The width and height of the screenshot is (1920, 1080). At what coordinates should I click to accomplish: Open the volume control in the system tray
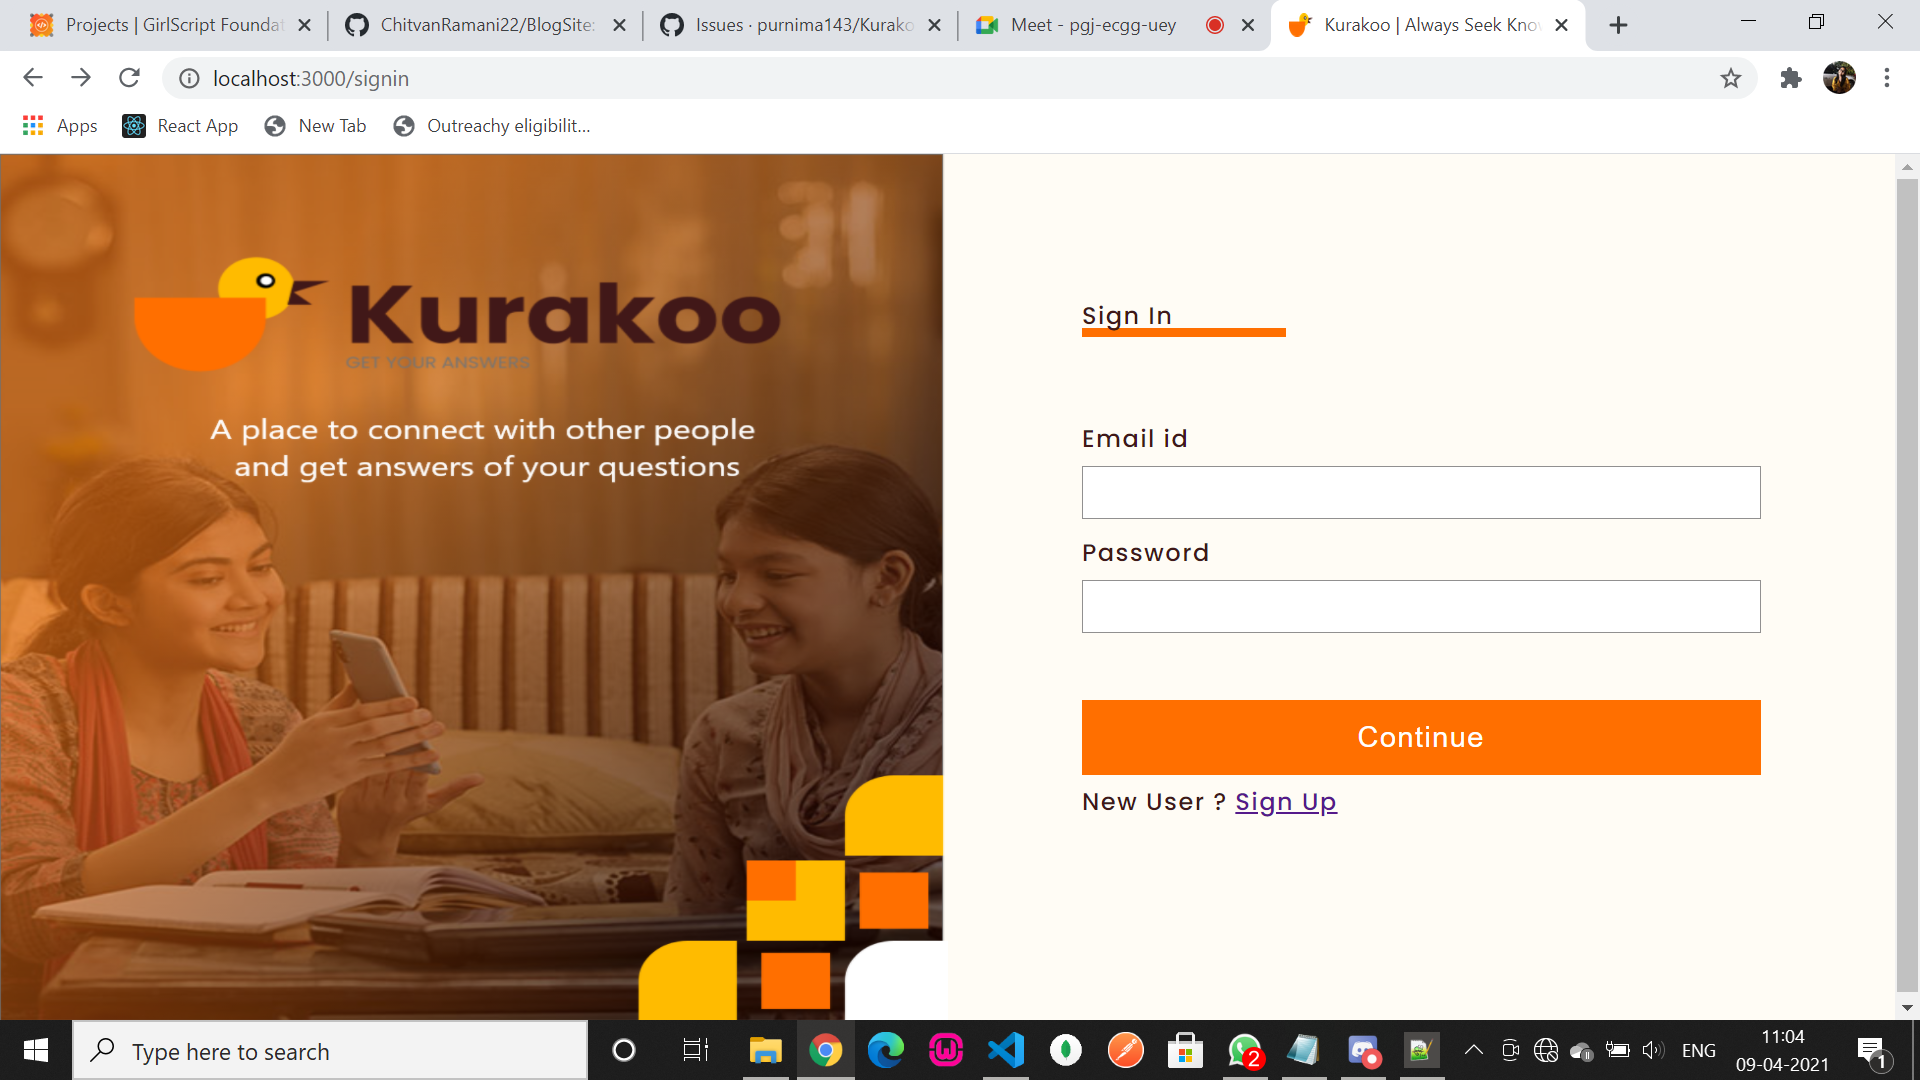1653,1050
